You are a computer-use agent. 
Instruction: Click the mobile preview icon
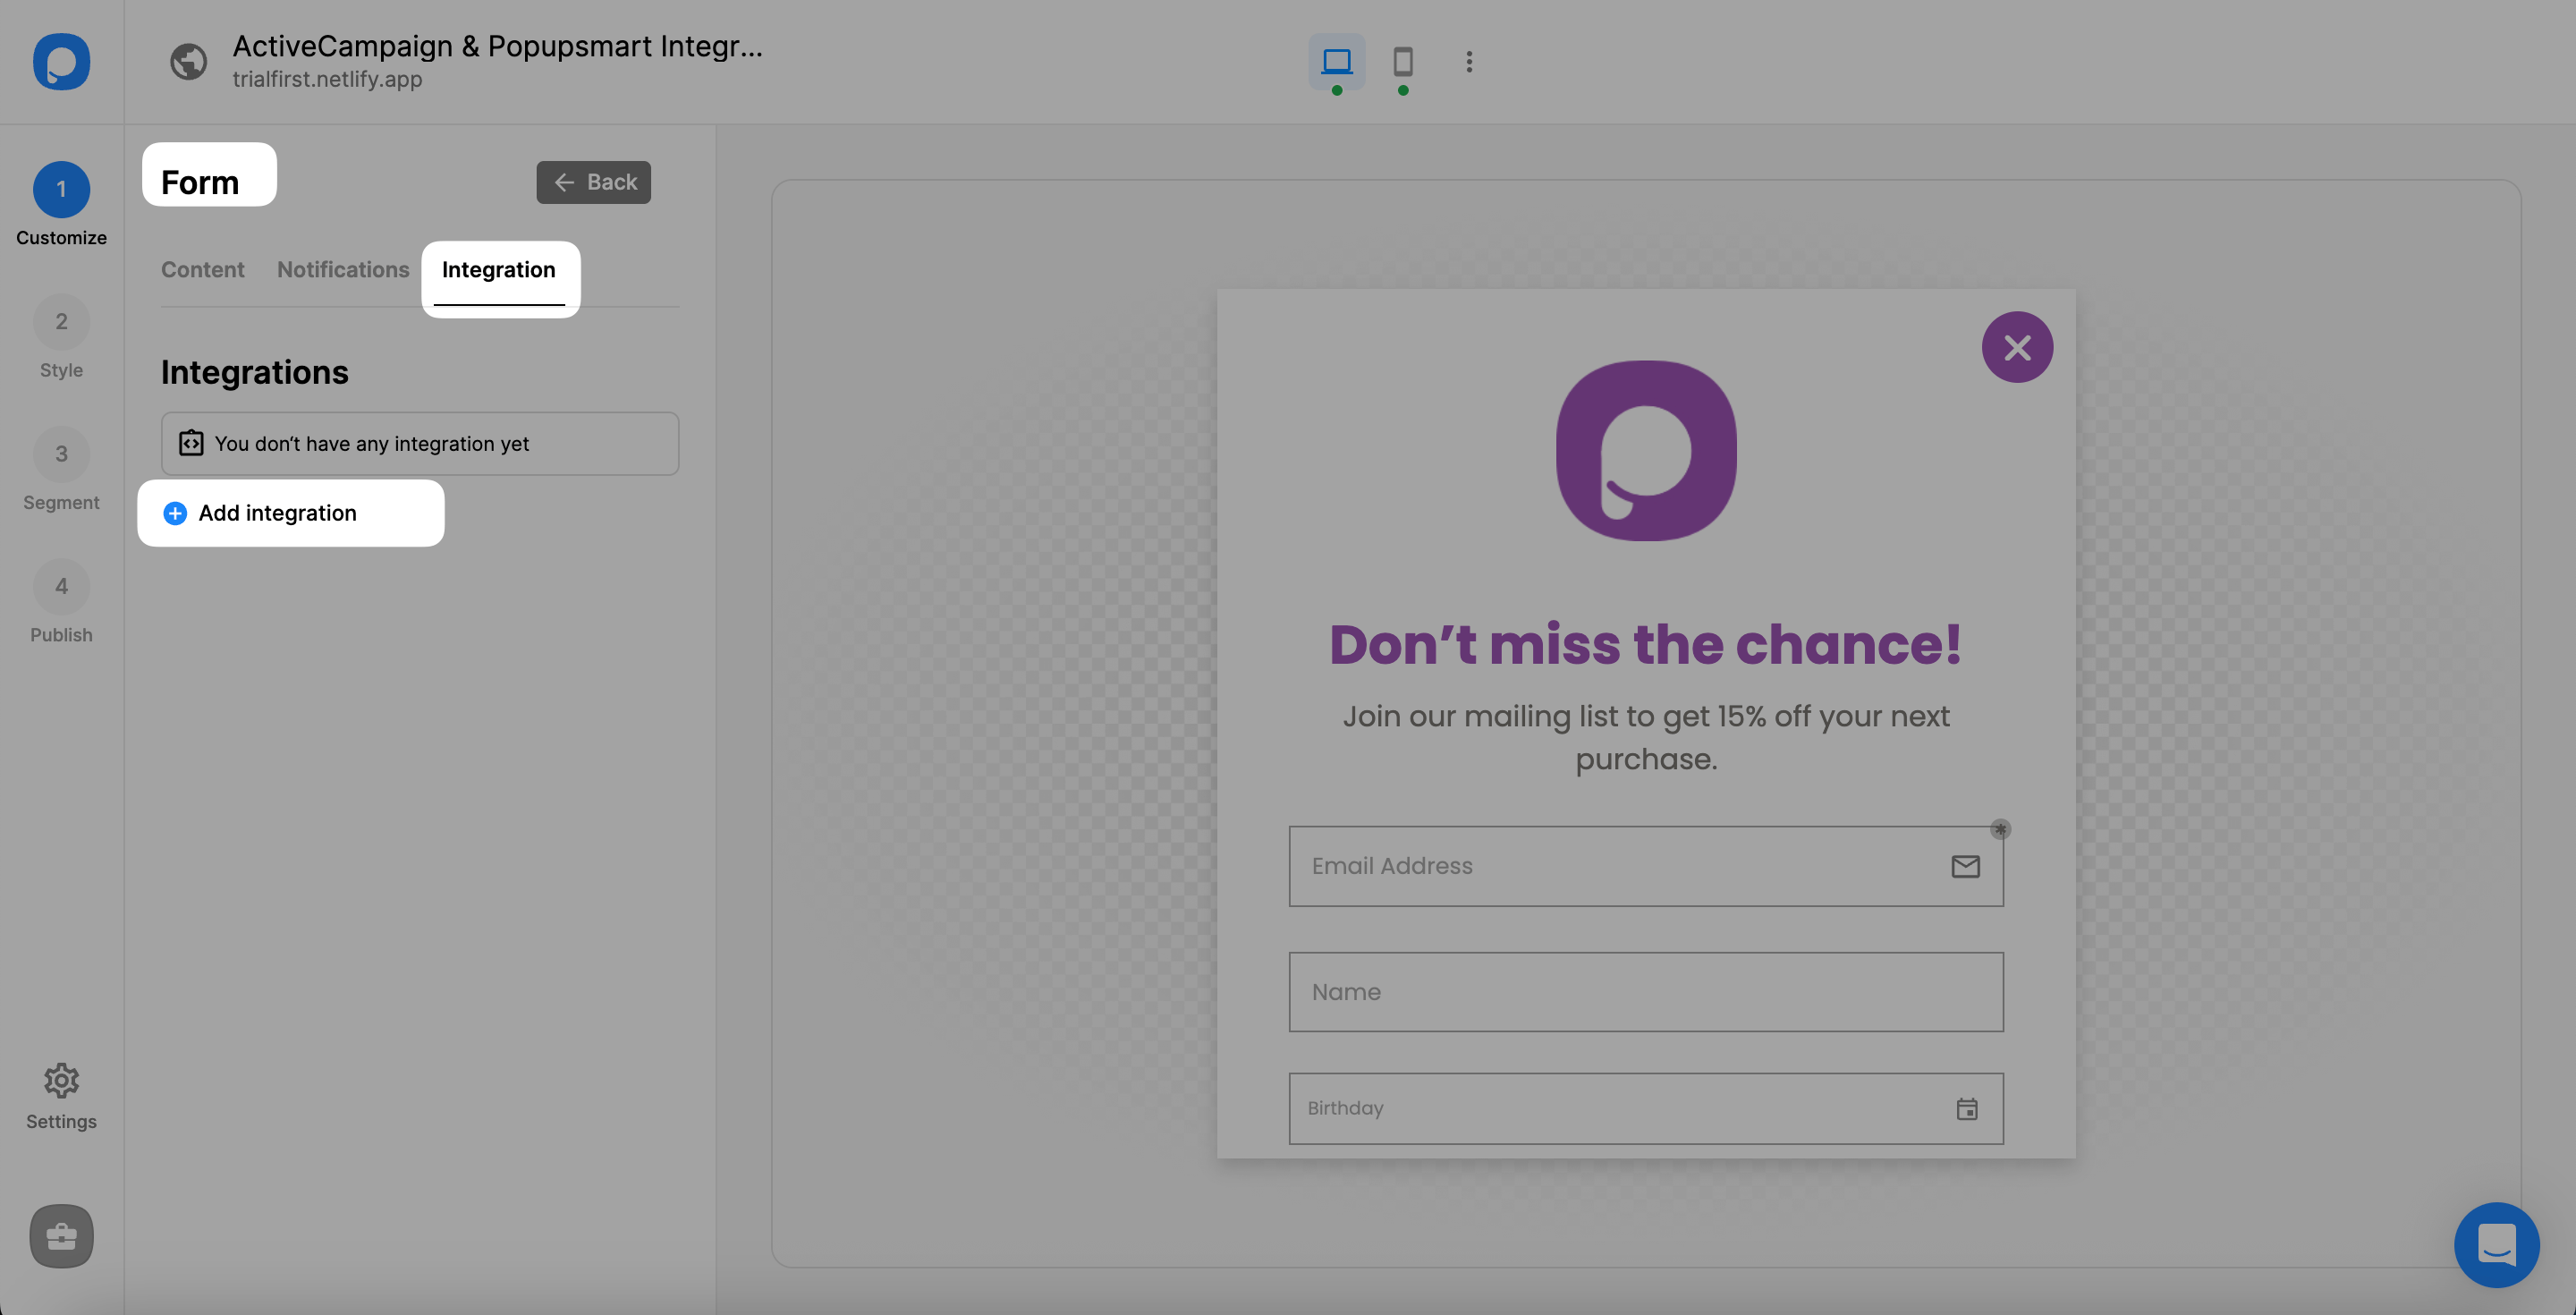pos(1401,61)
